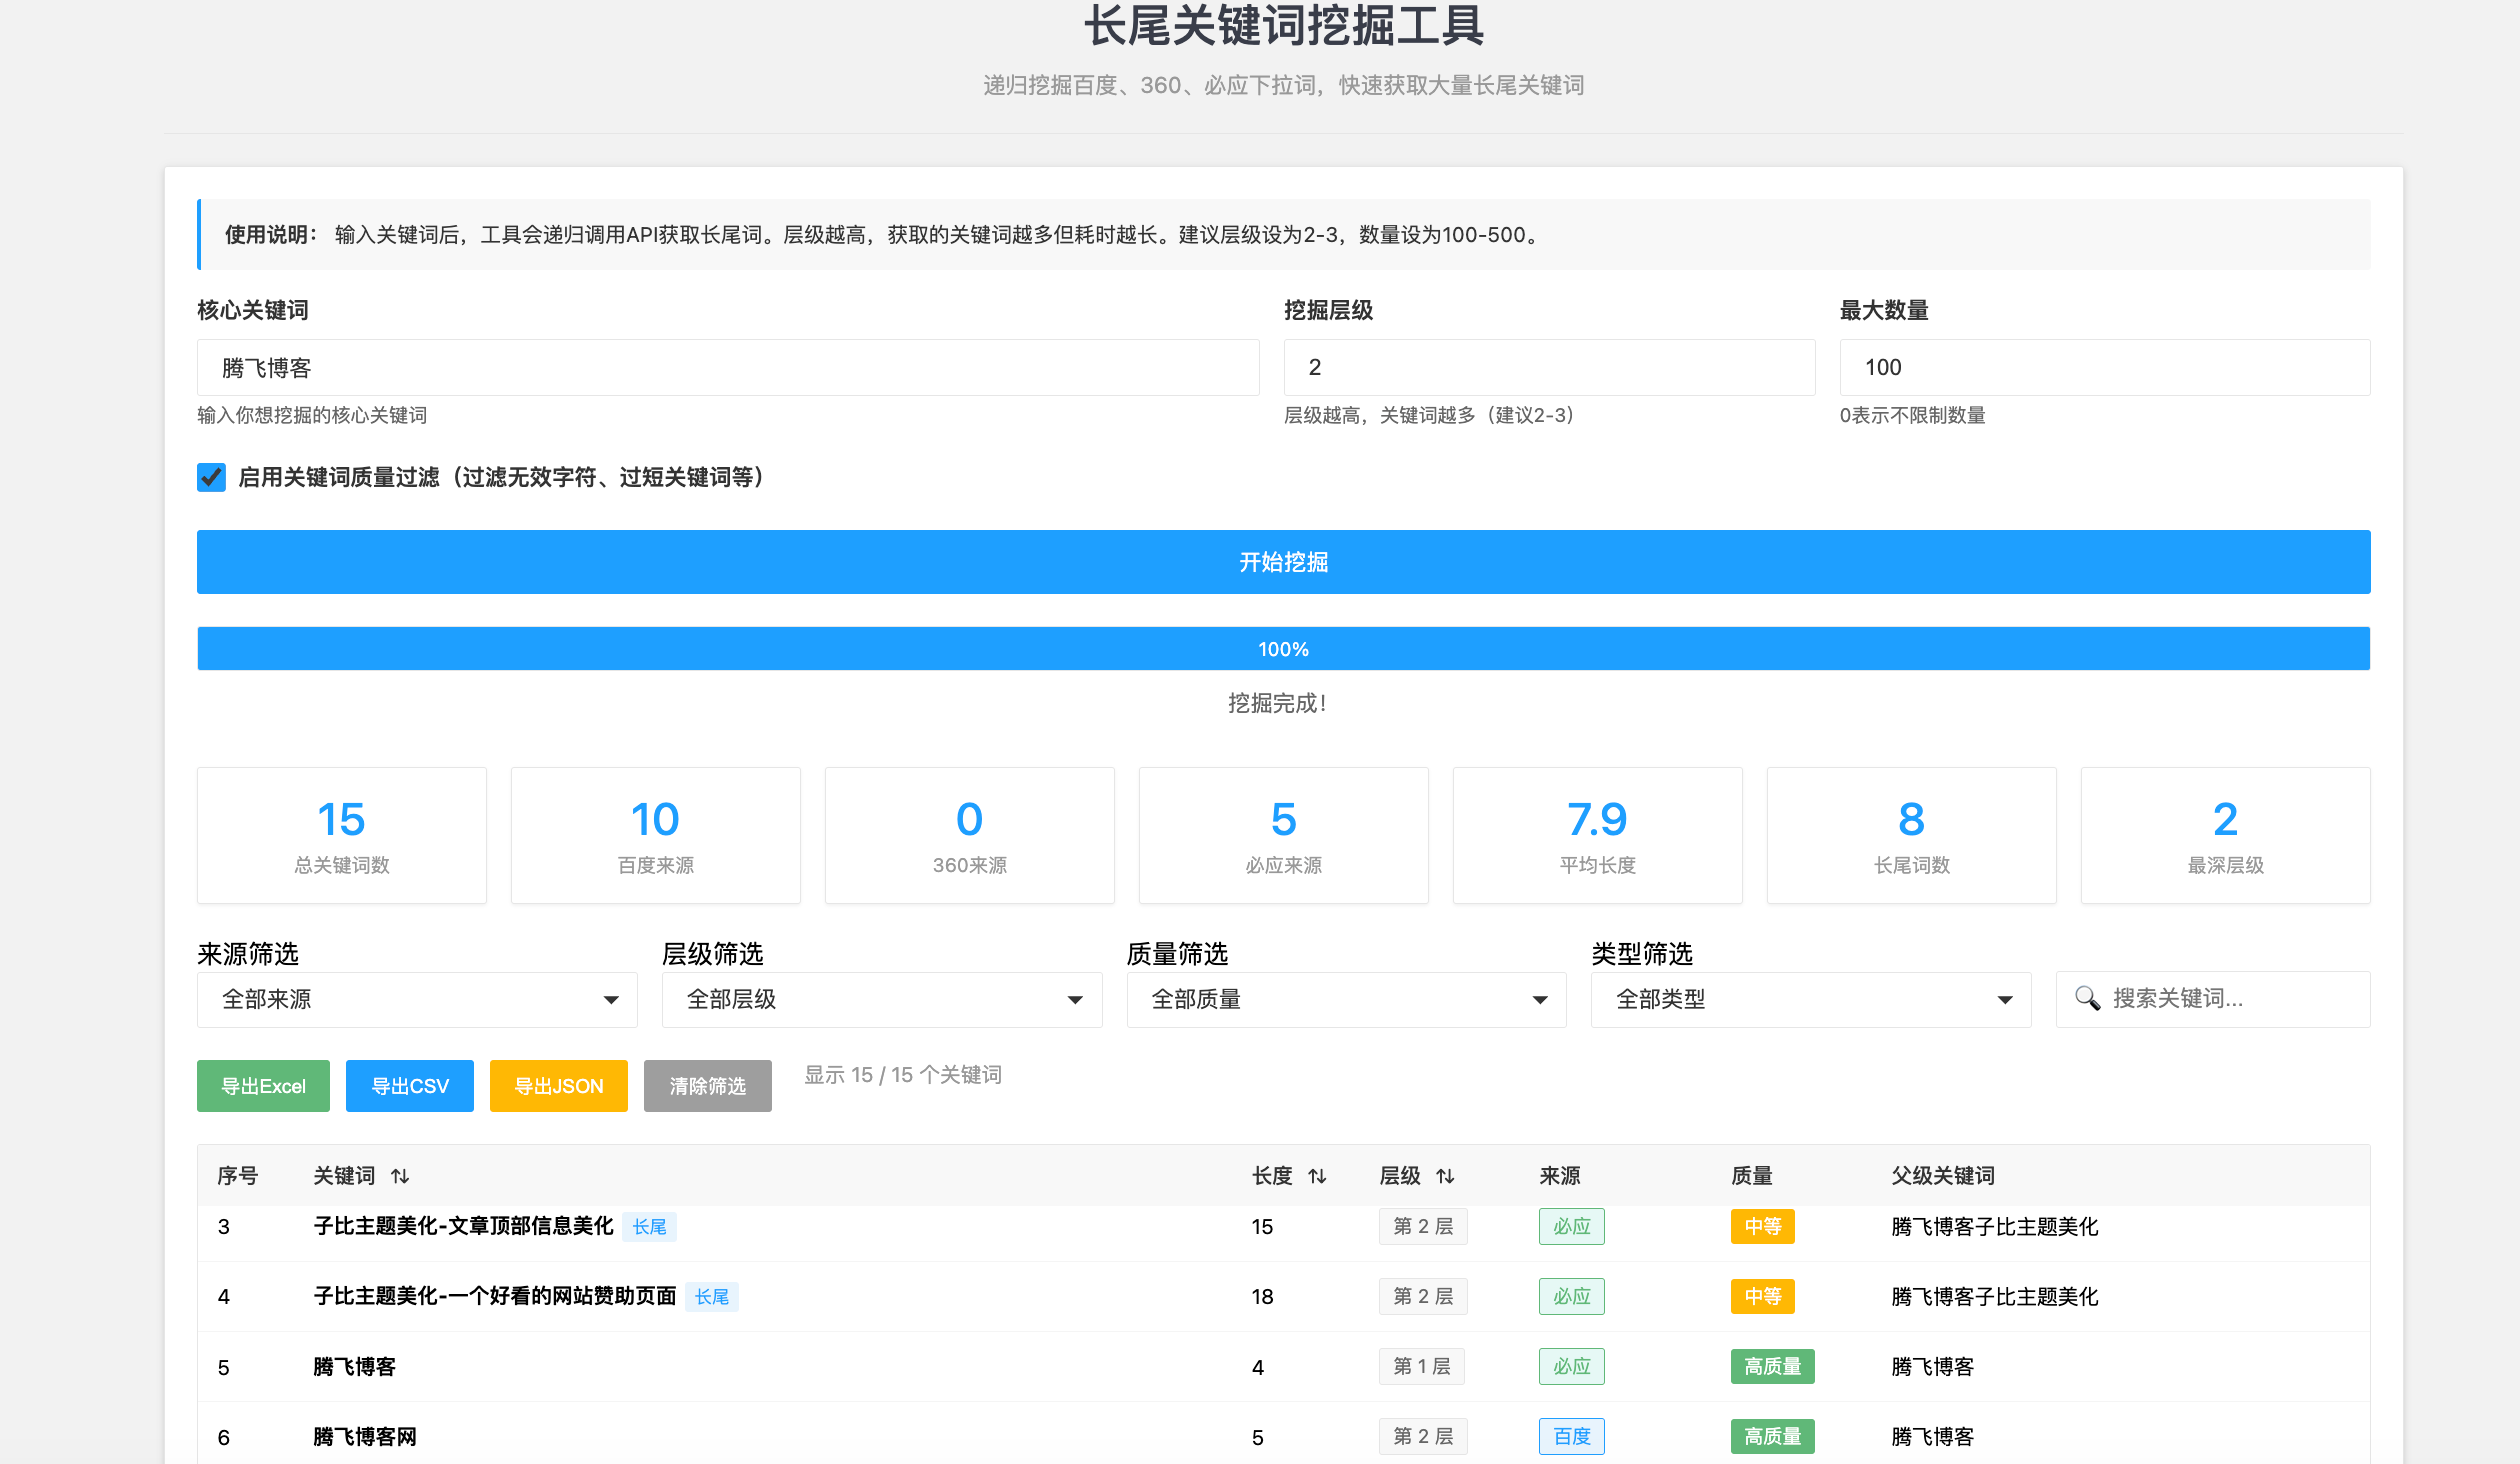Click 高质量 badge in row 6
Screen dimensions: 2520x1464
coord(1773,1437)
